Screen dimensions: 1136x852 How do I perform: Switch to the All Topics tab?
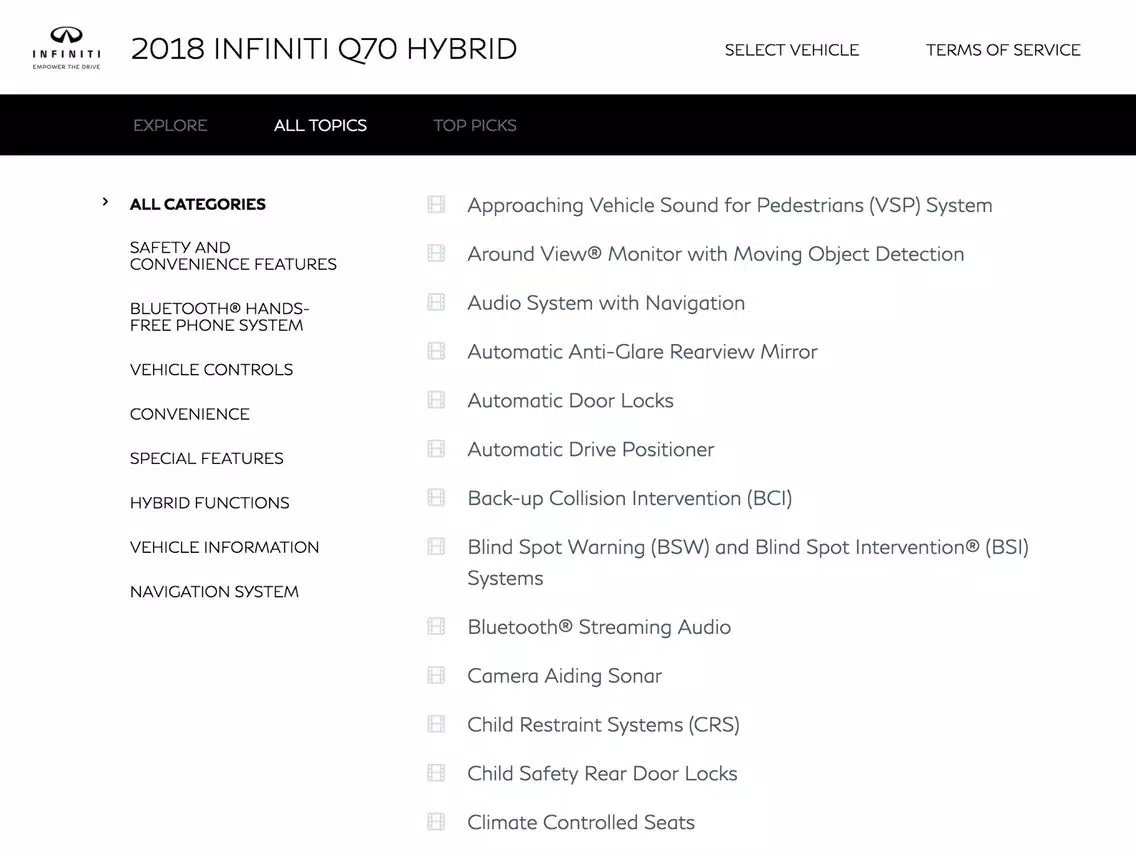pyautogui.click(x=320, y=125)
